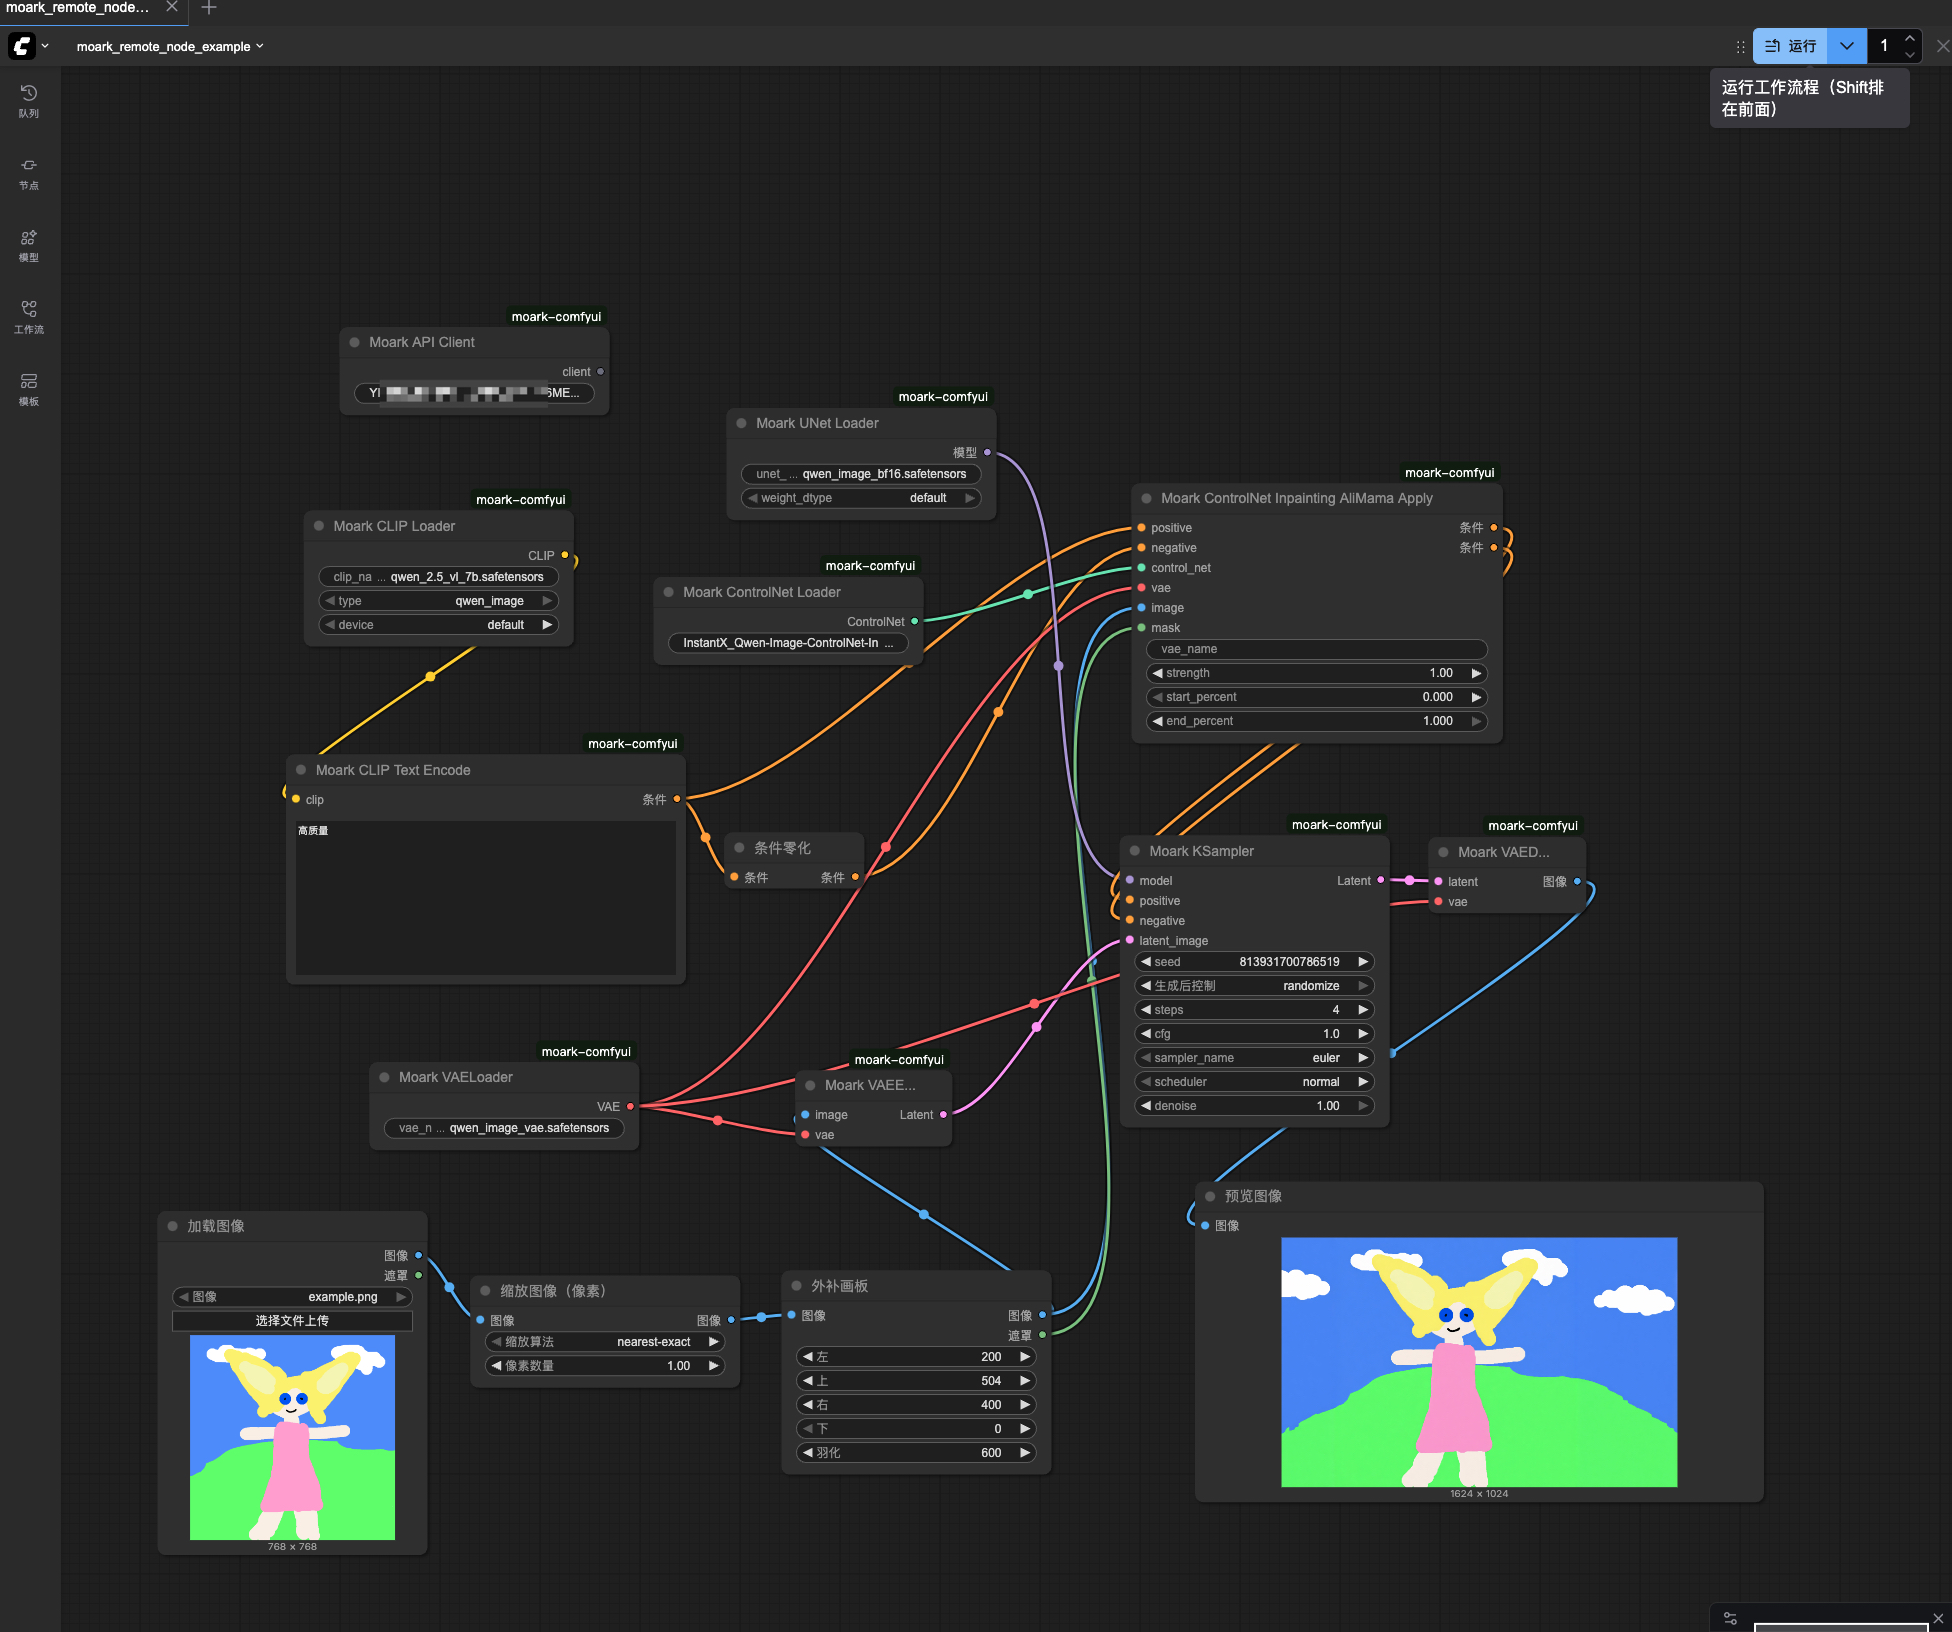Collapse the 预览图像 node via its title dot
This screenshot has width=1952, height=1632.
point(1210,1195)
